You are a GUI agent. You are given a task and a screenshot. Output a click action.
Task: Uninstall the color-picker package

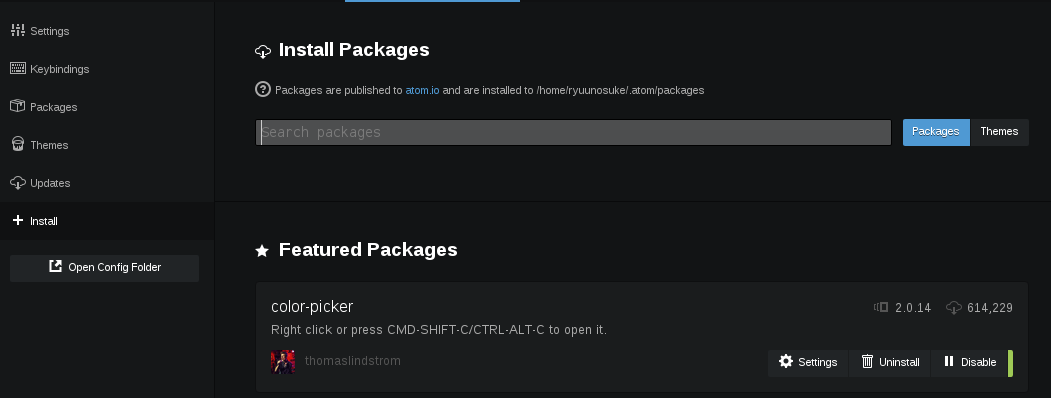pos(890,362)
